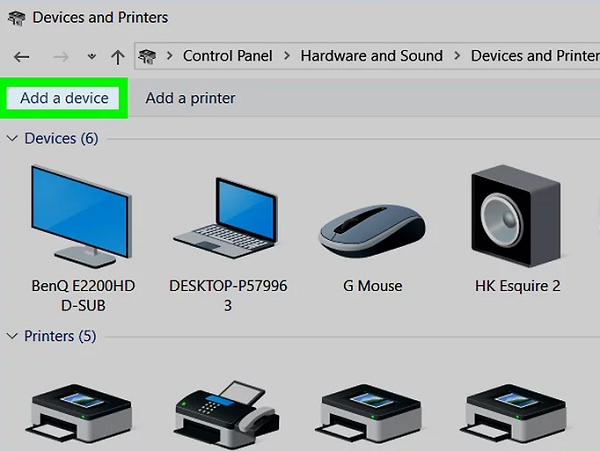Click the Devices and Printers title bar icon
Viewport: 600px width, 451px height.
point(17,18)
